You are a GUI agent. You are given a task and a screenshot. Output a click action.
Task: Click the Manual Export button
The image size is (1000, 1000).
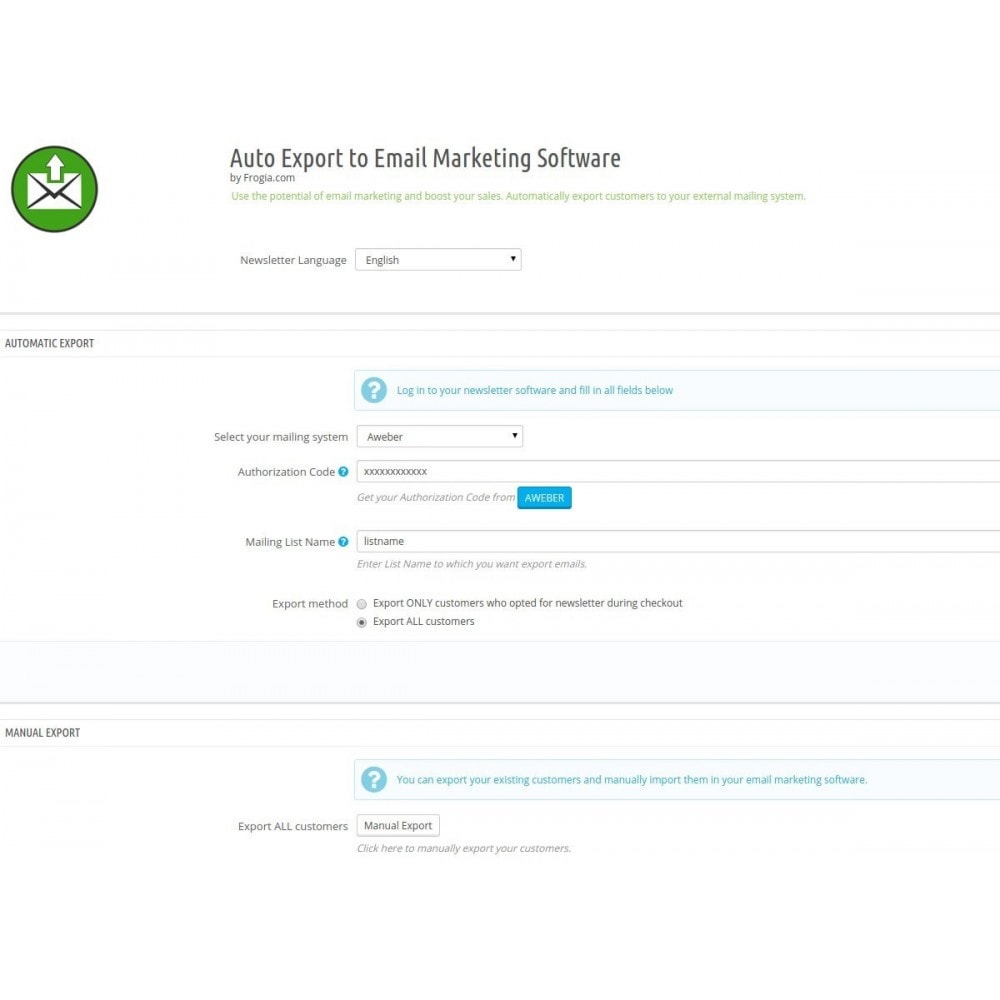click(x=398, y=825)
